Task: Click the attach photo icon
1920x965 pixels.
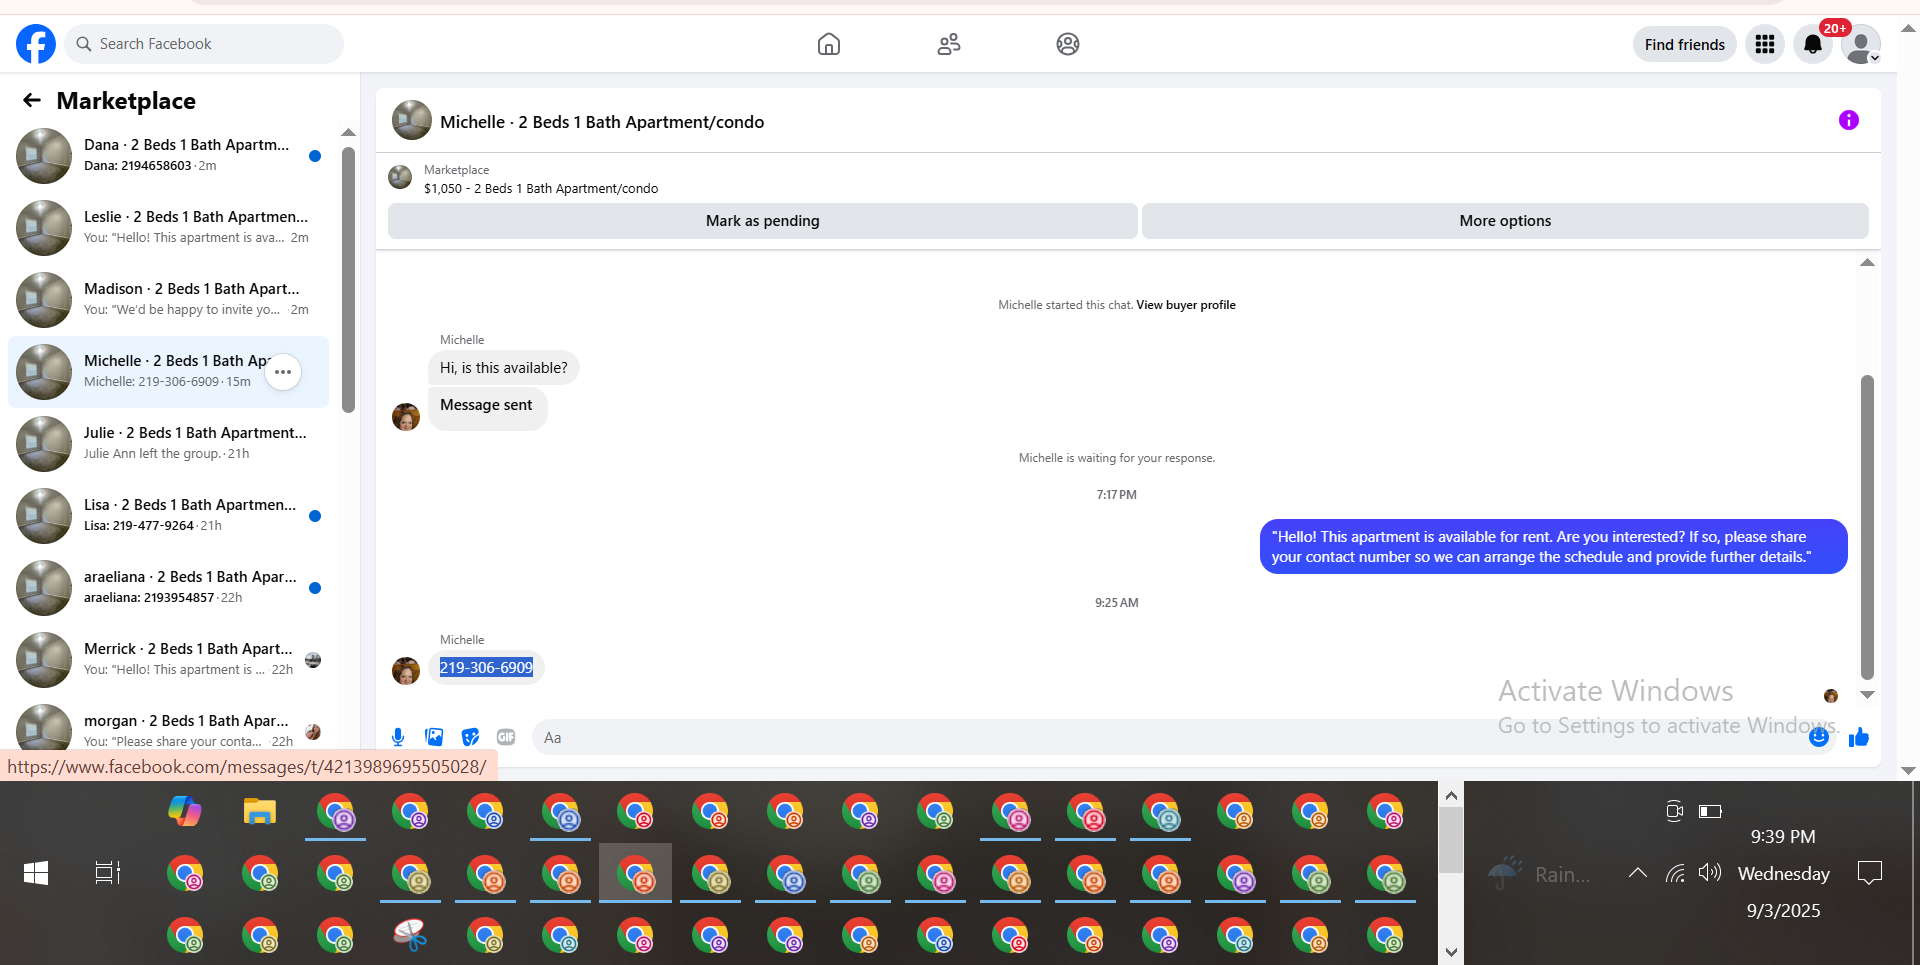Action: click(x=434, y=737)
